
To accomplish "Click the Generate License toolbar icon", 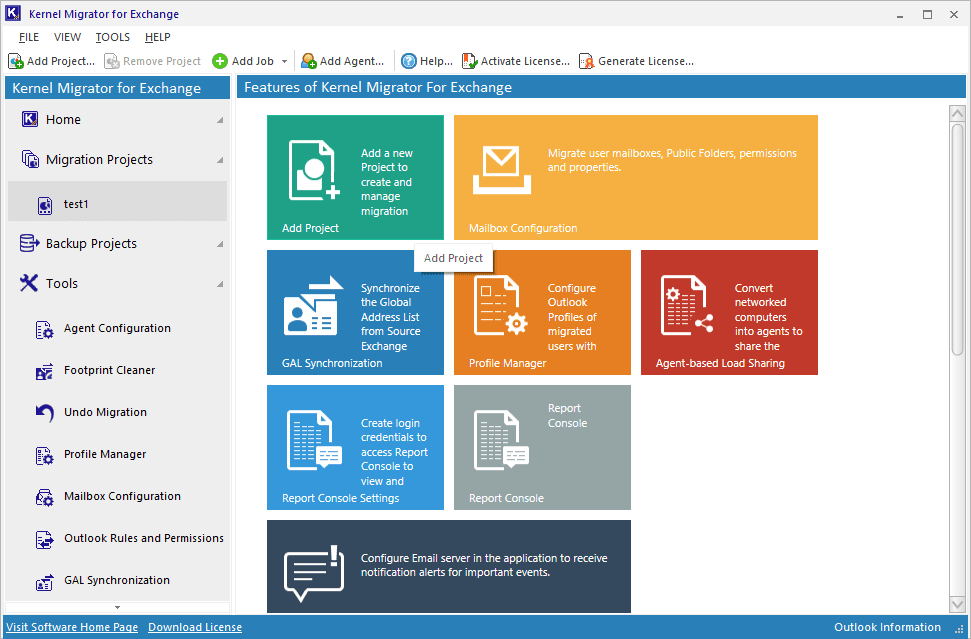I will [x=586, y=61].
